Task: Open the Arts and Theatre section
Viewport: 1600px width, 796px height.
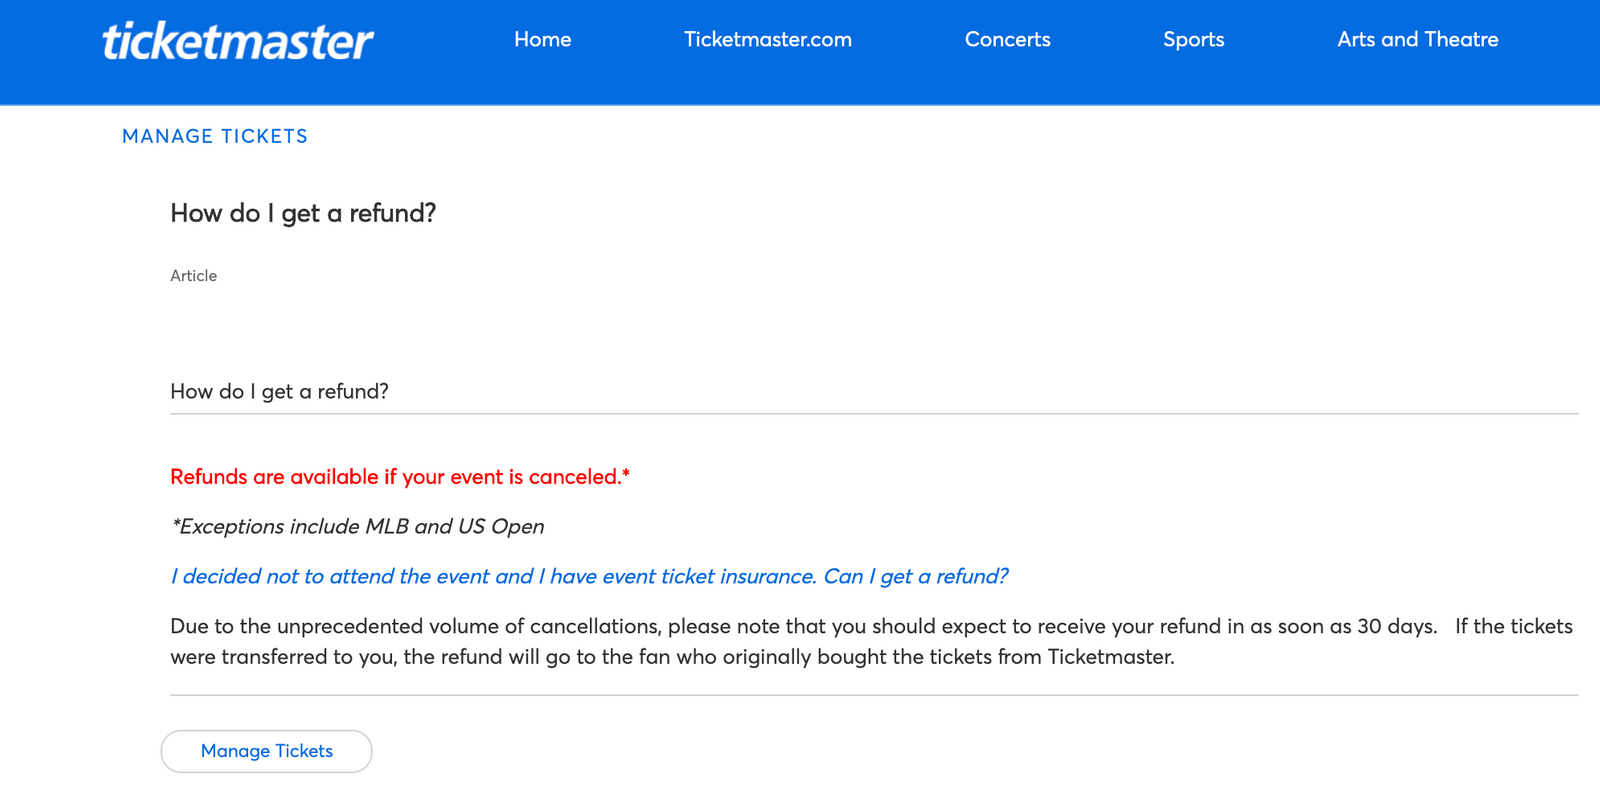Action: (x=1417, y=40)
